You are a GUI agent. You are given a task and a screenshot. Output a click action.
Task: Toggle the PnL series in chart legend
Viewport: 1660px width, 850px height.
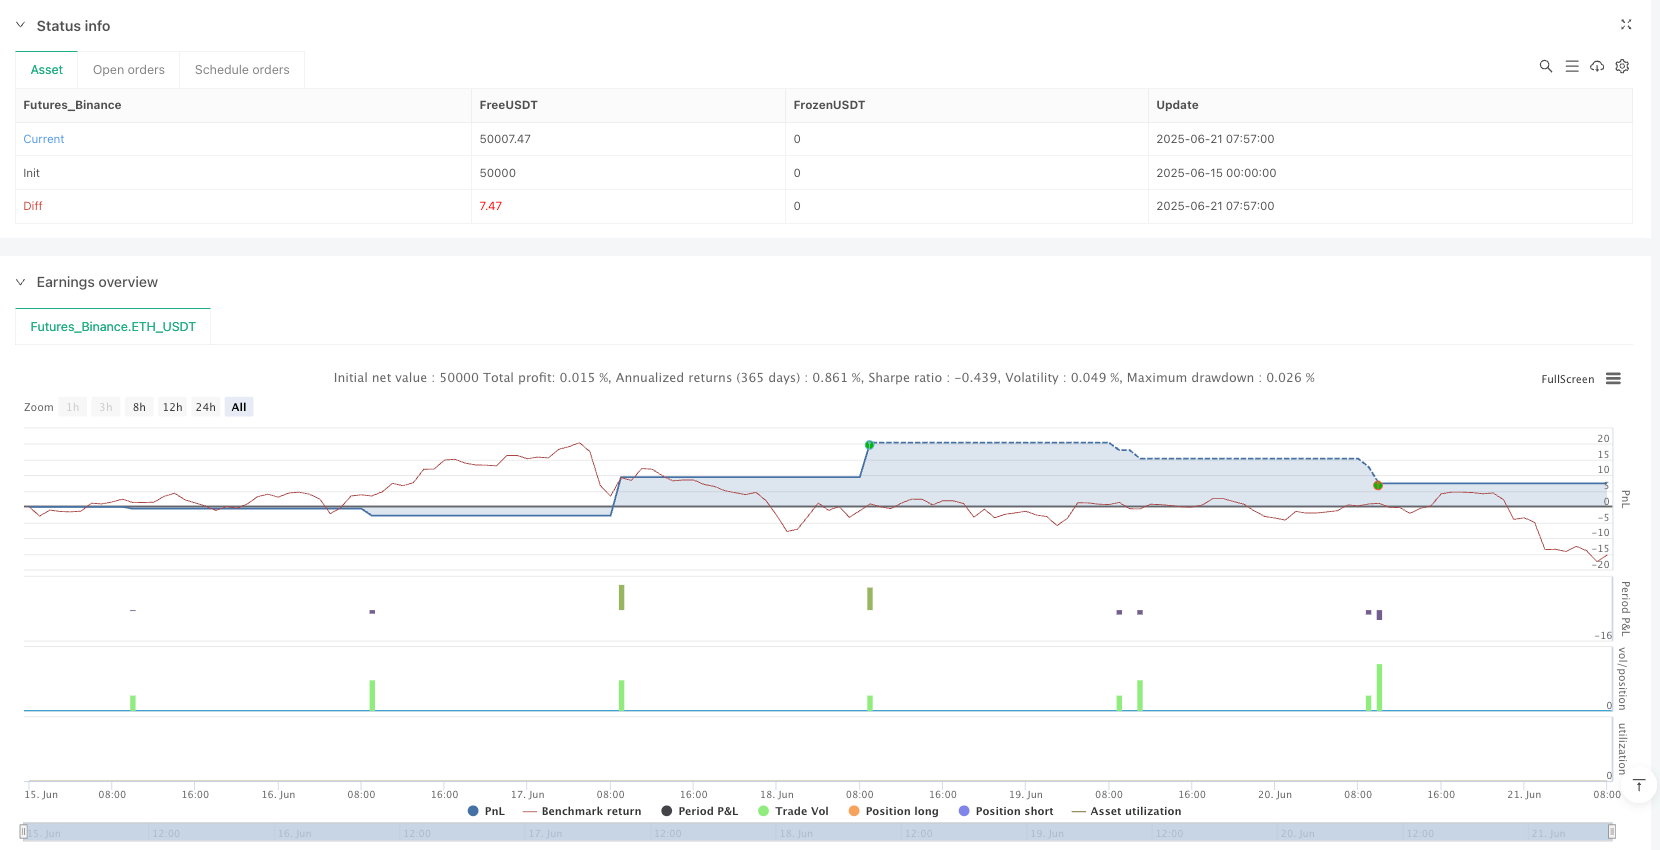pyautogui.click(x=486, y=811)
